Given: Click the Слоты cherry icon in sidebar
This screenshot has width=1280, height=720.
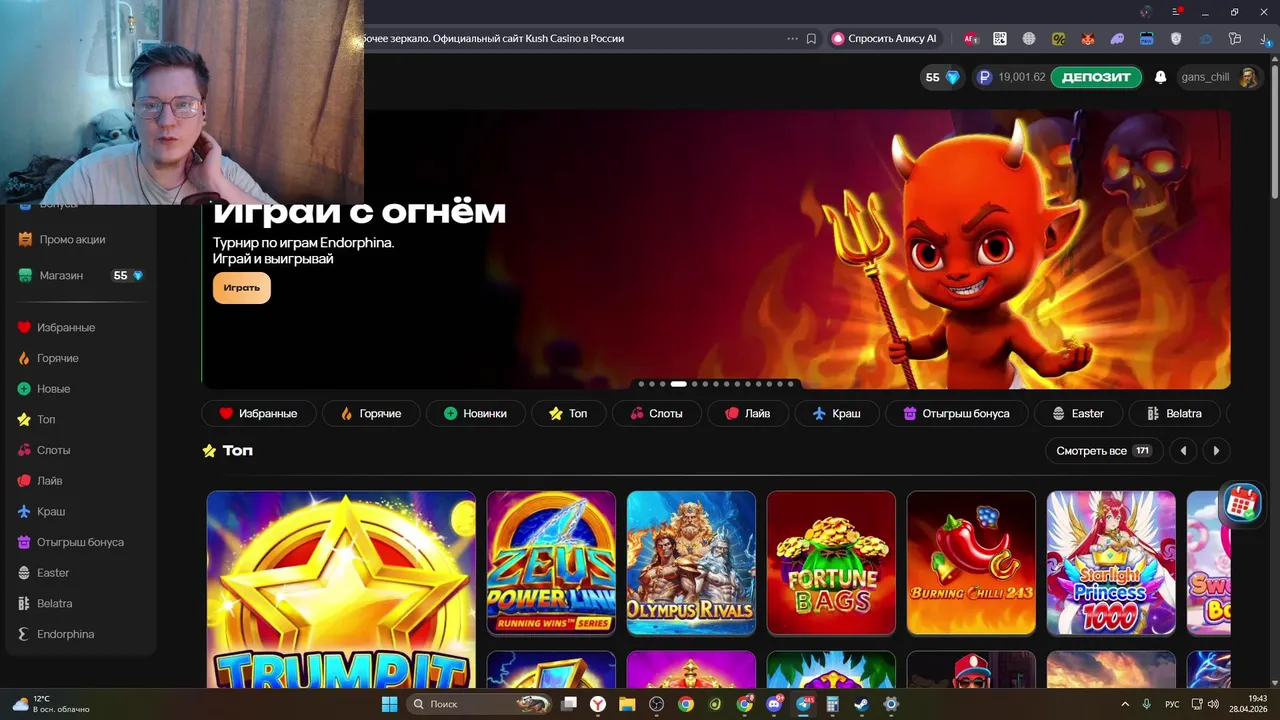Looking at the screenshot, I should click(25, 450).
